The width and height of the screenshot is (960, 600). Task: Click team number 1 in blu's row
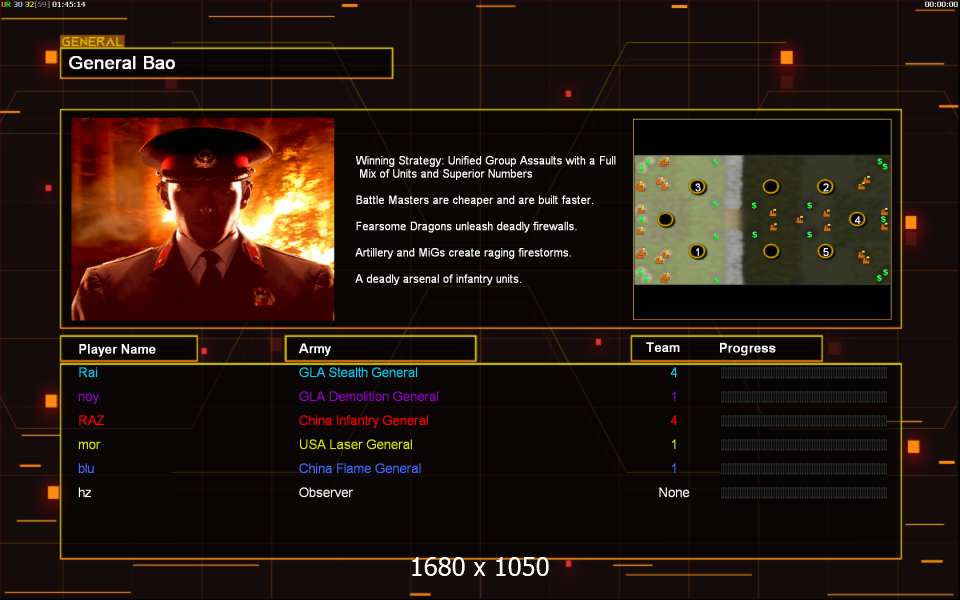tap(674, 468)
